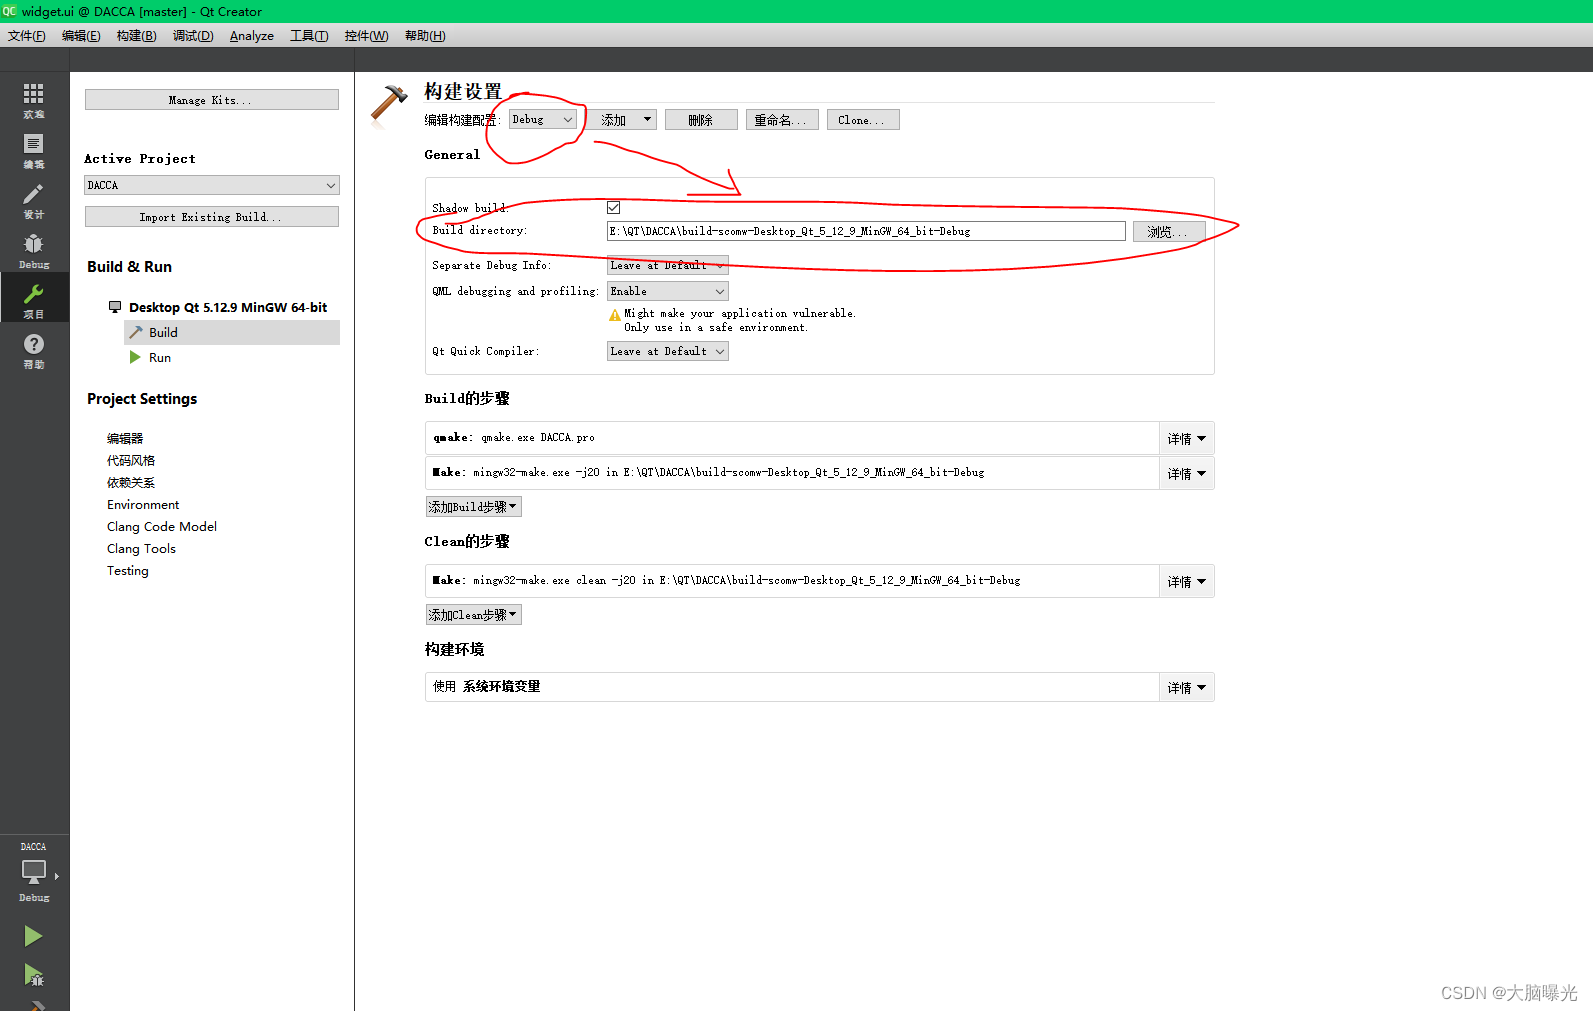Open the 帮助(H) menu
Screen dimensions: 1593x1011
pyautogui.click(x=425, y=36)
